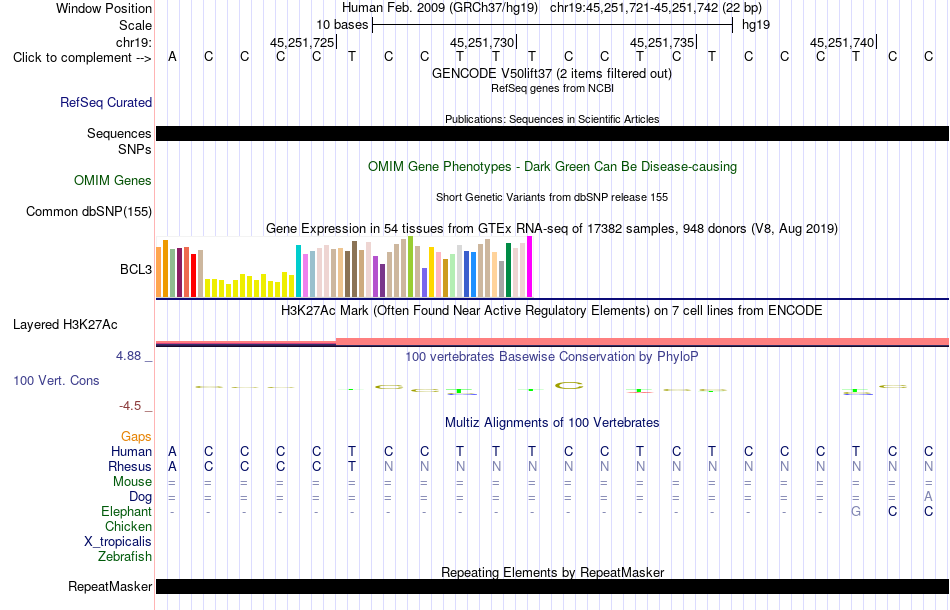
Task: Click the -4.5 PhyloP minimum value
Action: (130, 406)
